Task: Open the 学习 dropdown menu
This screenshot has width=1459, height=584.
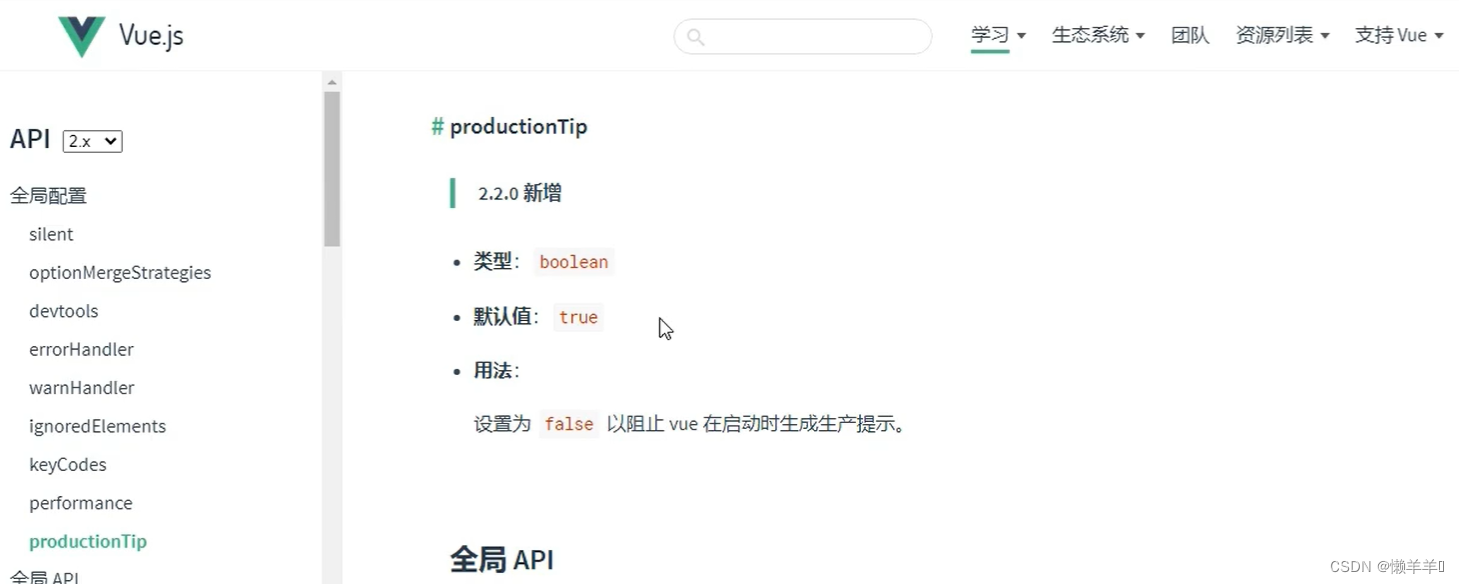Action: coord(998,35)
